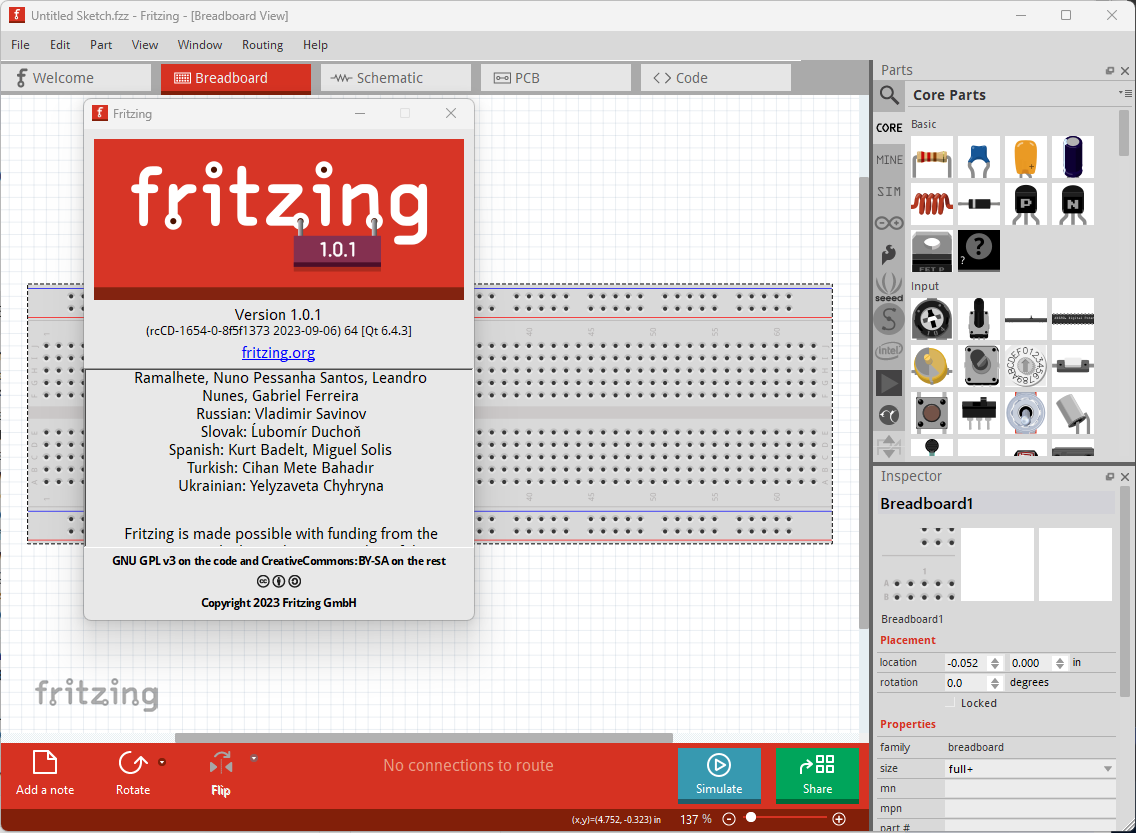
Task: Open the parts search magnifier
Action: pos(890,95)
